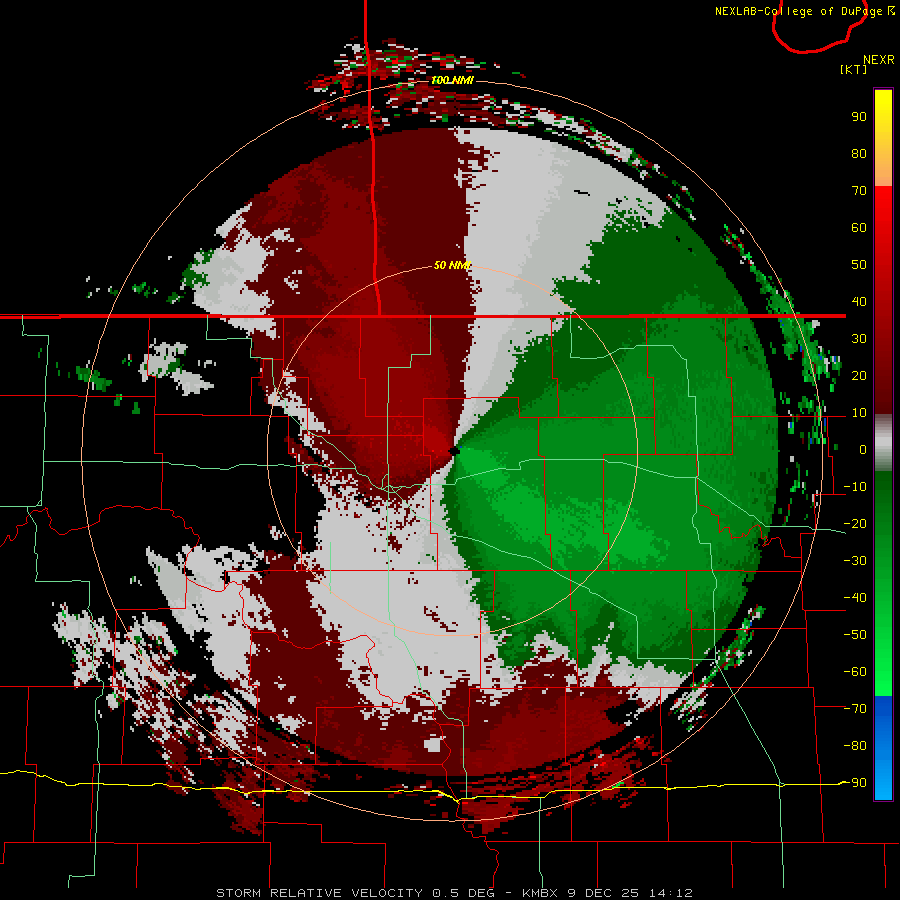Click the "STORM RELATIVE VELOCITY" caption text
This screenshot has height=900, width=900.
point(321,893)
